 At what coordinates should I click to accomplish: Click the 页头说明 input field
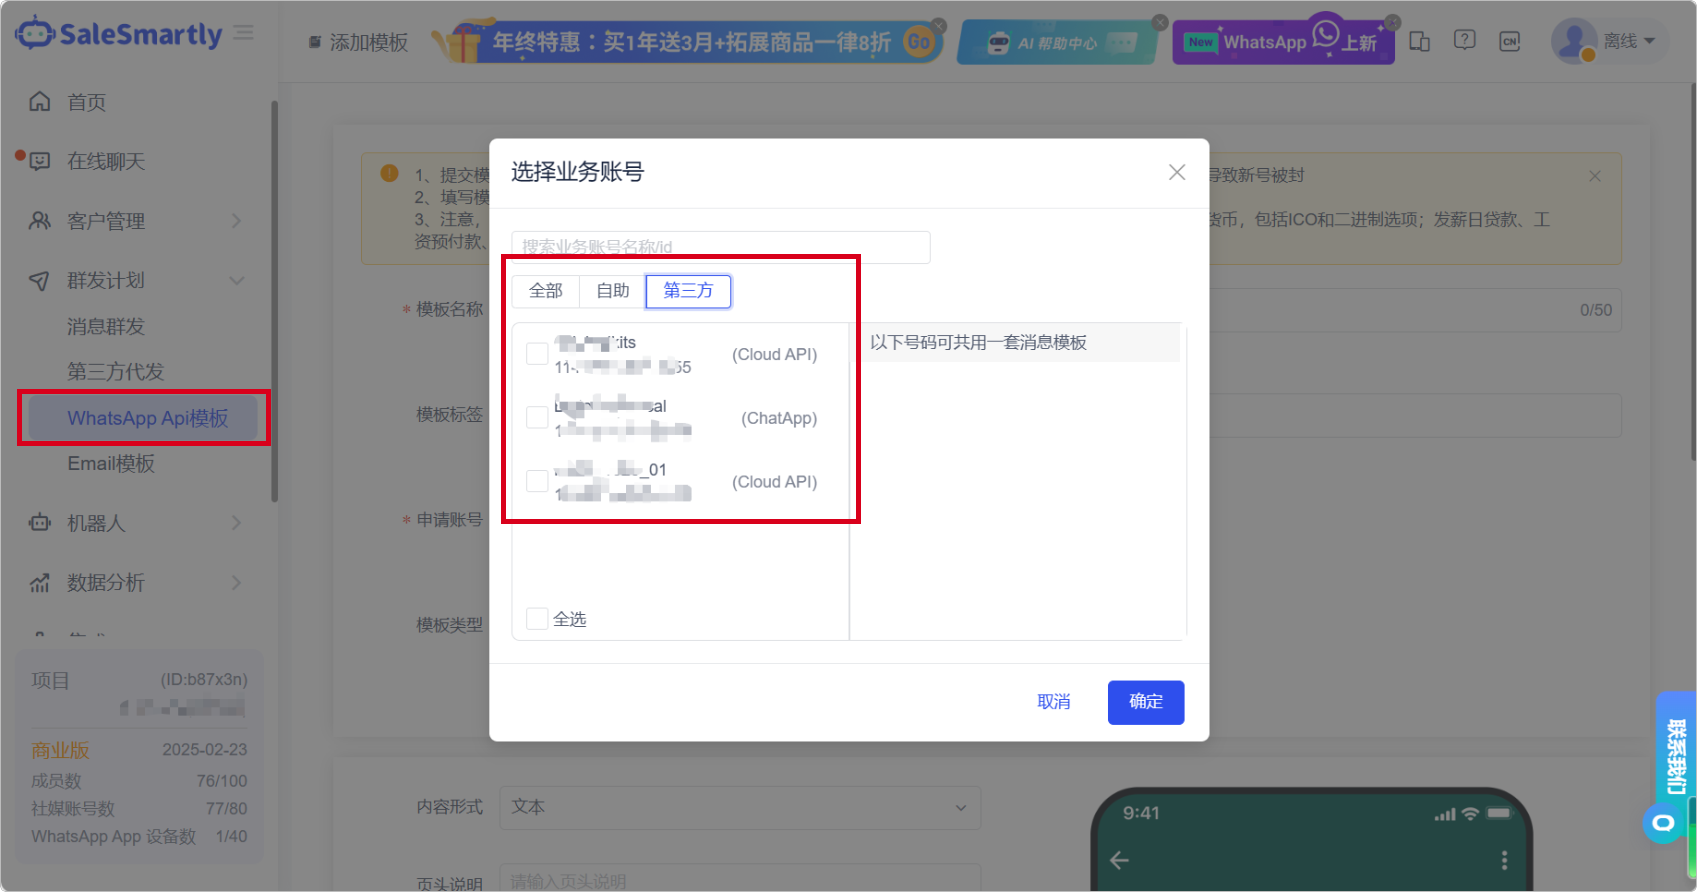[740, 880]
